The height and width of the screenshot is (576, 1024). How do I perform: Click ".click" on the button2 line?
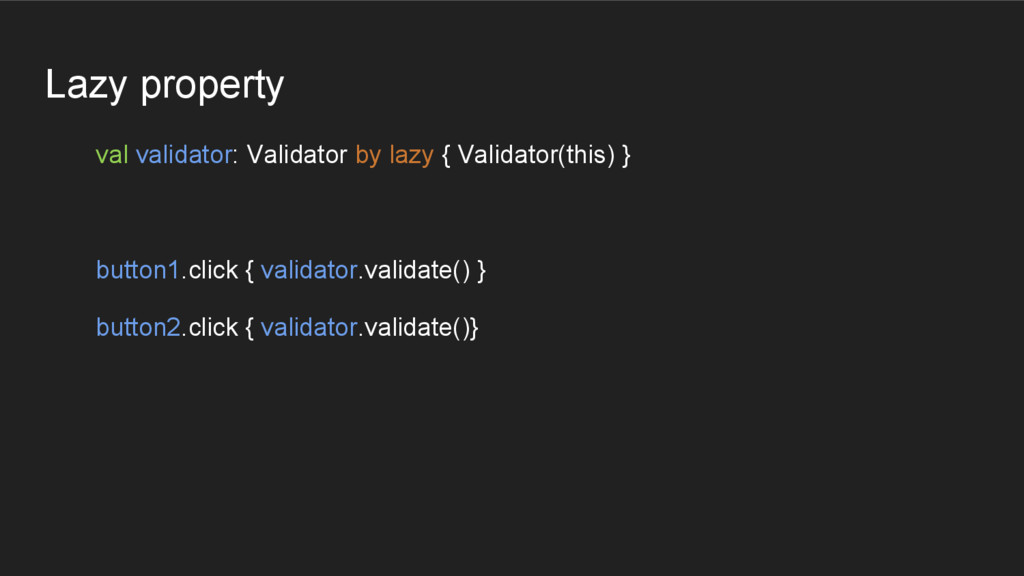coord(210,328)
